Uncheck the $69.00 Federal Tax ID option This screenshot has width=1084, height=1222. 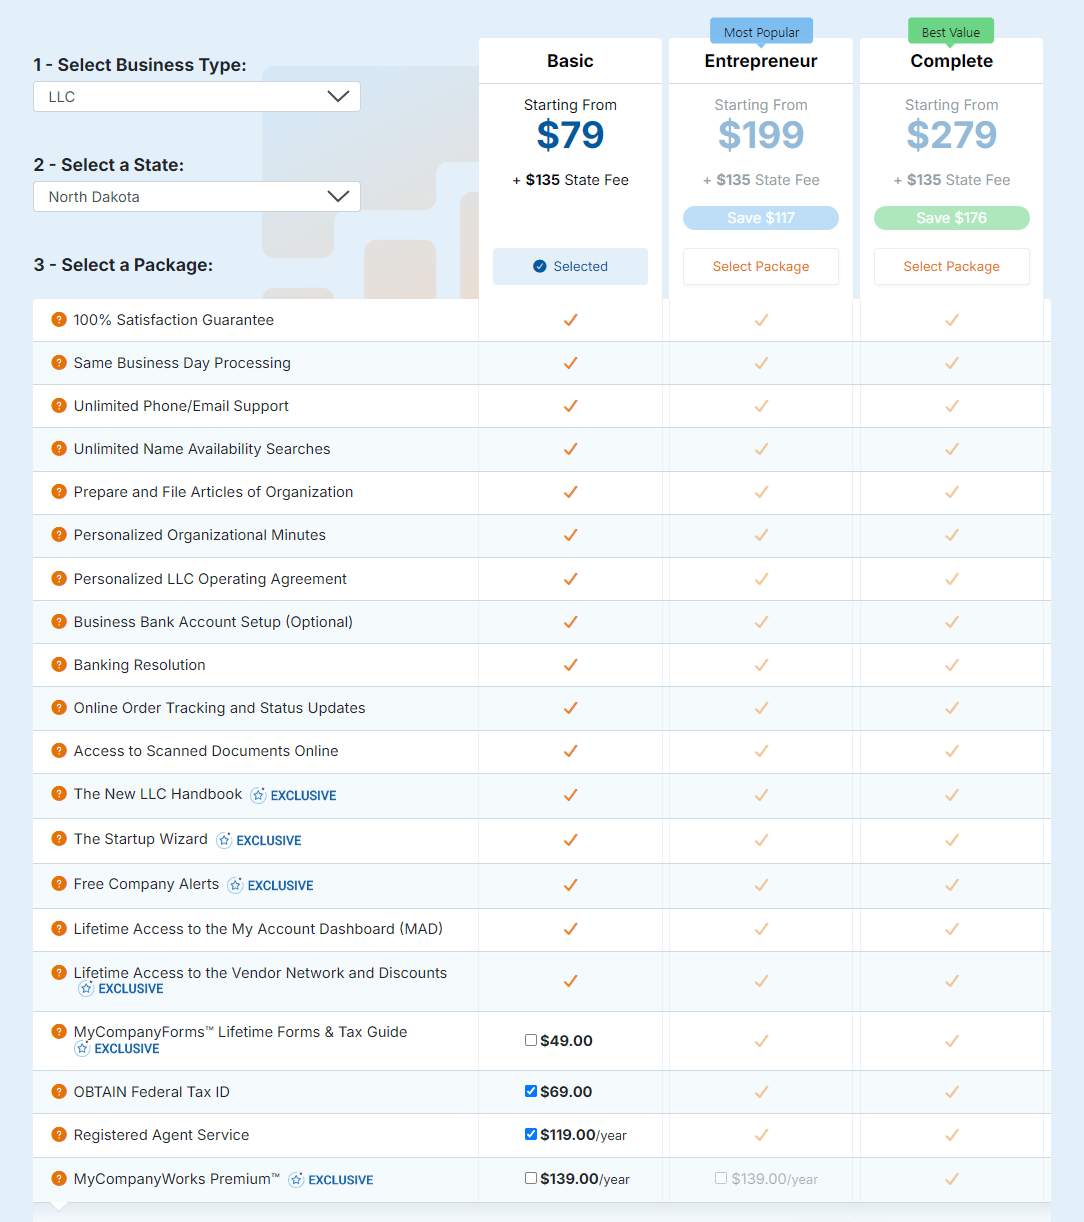click(x=531, y=1091)
